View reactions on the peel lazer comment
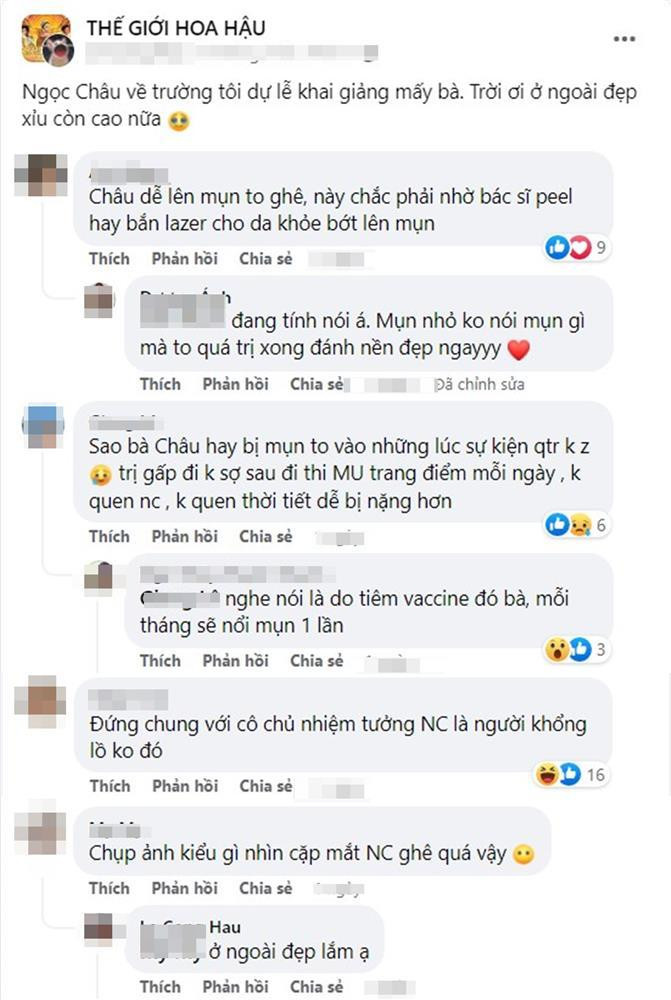 pyautogui.click(x=577, y=247)
